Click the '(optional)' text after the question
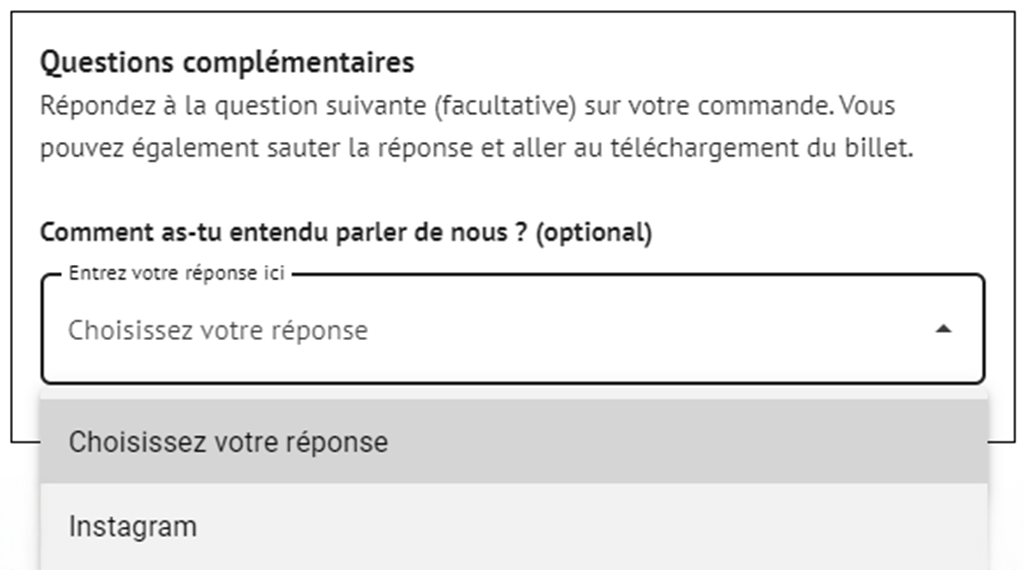1024x570 pixels. pyautogui.click(x=594, y=233)
